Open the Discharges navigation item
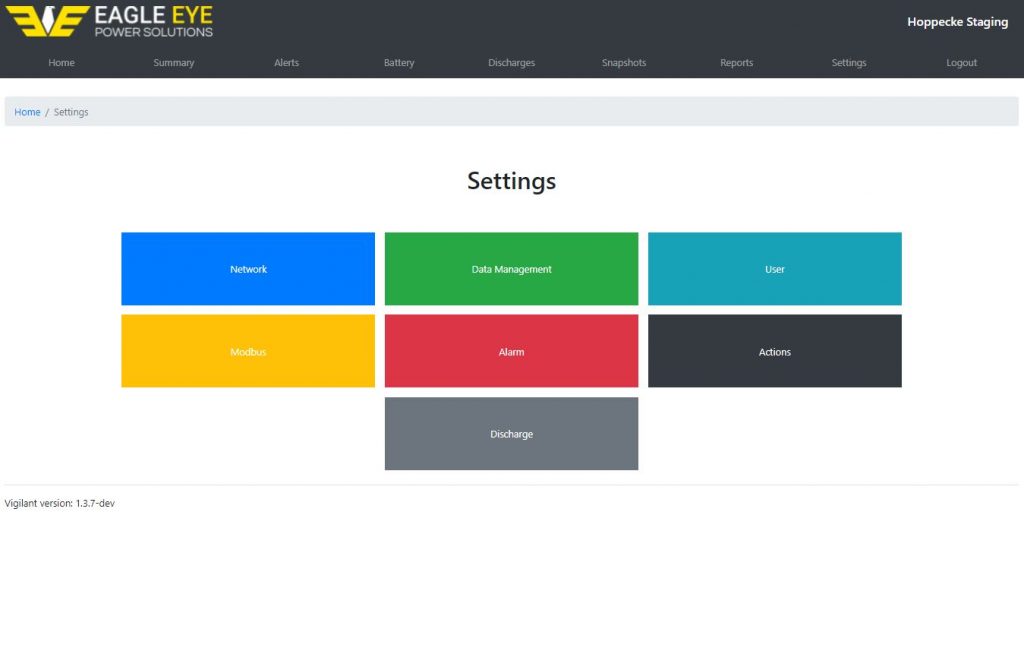 click(511, 63)
